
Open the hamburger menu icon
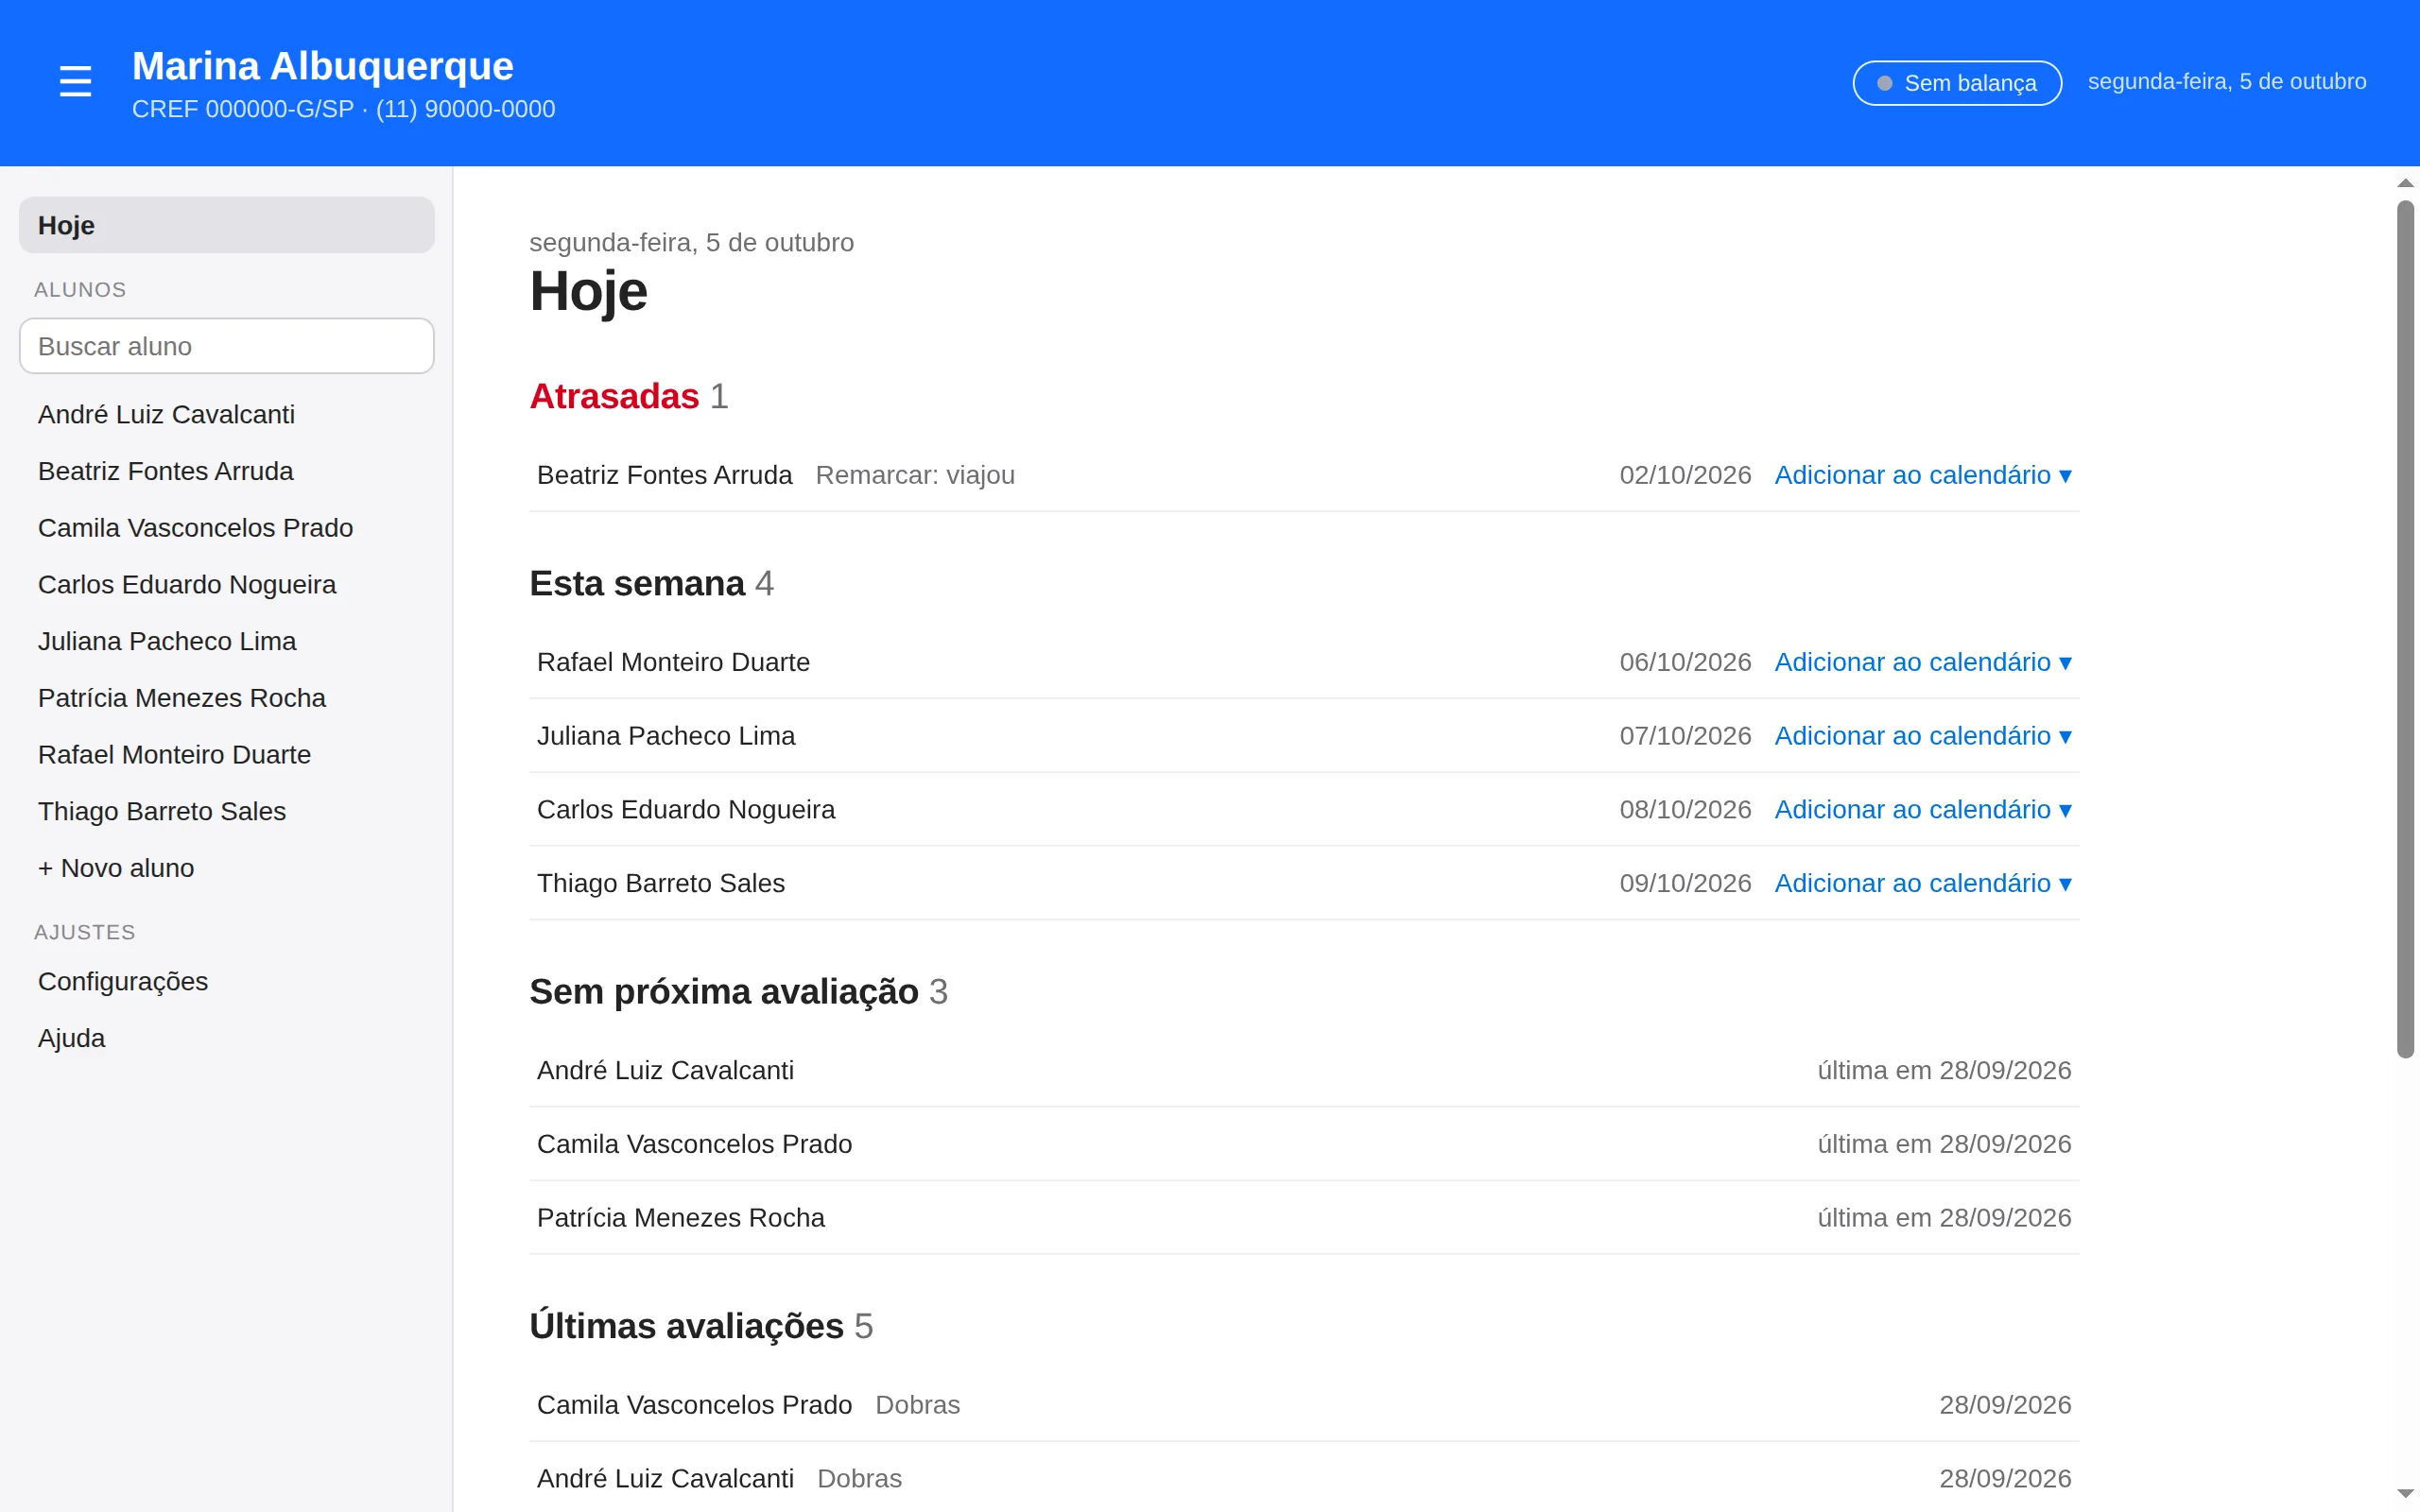(x=75, y=82)
